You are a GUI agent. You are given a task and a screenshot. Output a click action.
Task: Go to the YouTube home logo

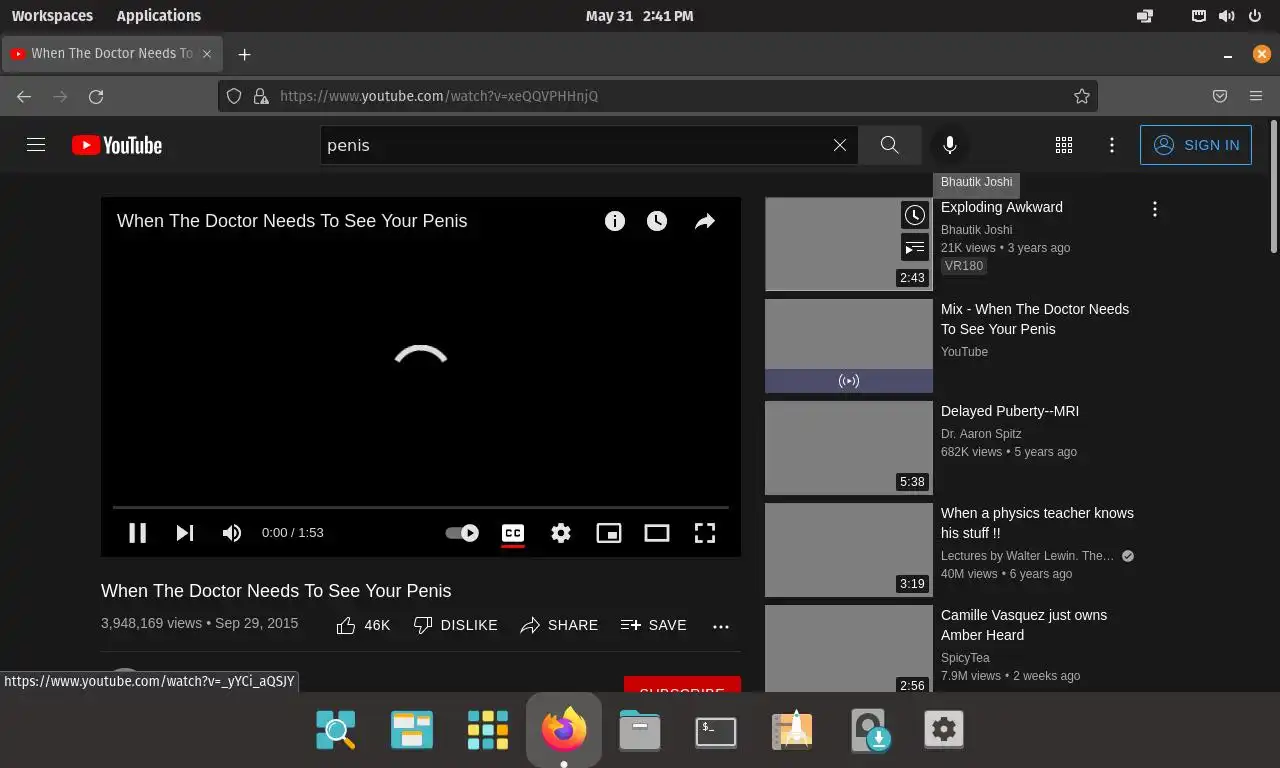click(x=117, y=145)
